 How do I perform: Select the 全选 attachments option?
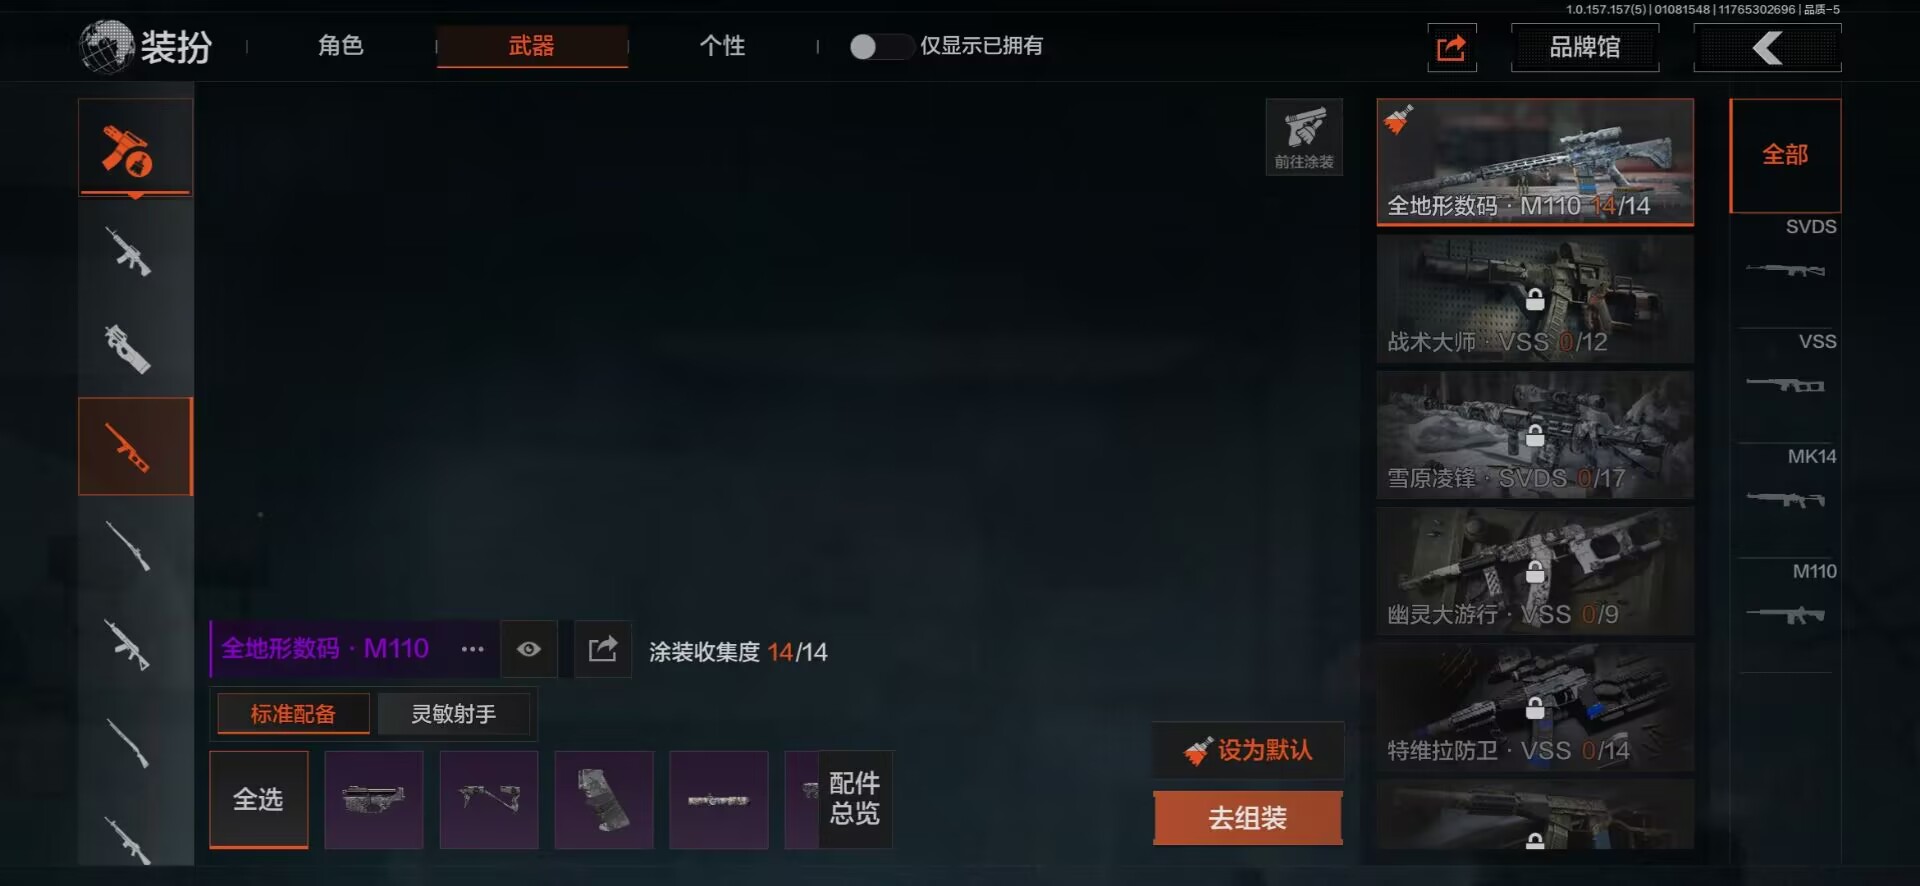pos(258,799)
